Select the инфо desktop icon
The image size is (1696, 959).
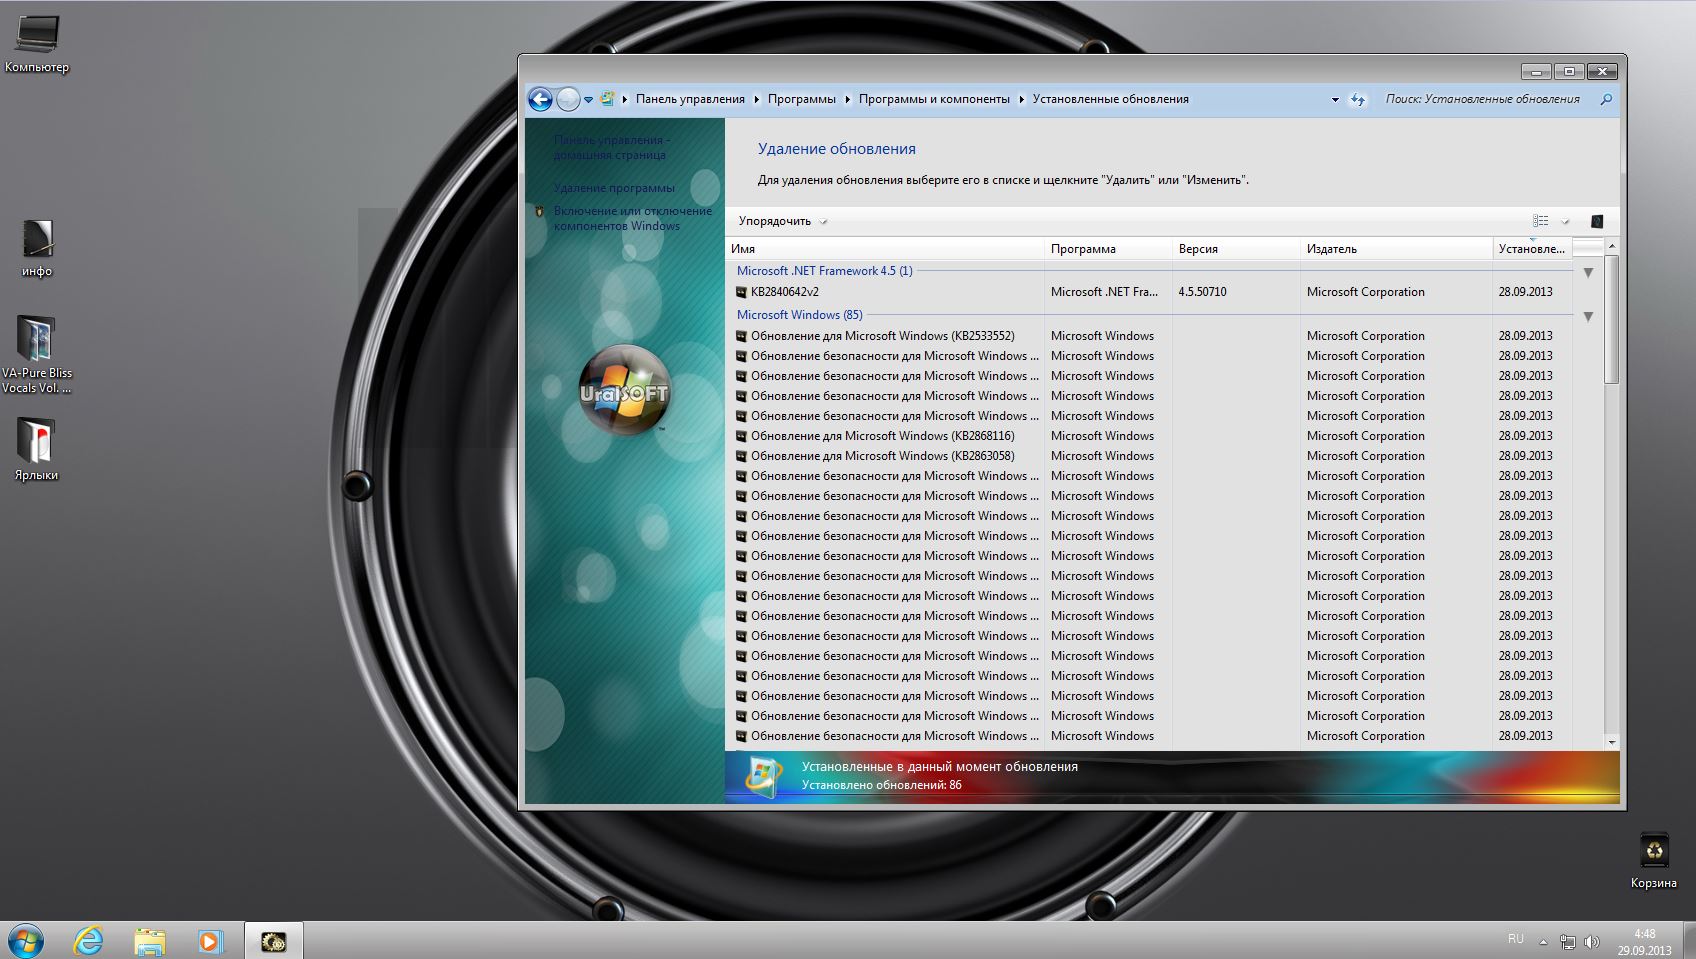[x=37, y=248]
